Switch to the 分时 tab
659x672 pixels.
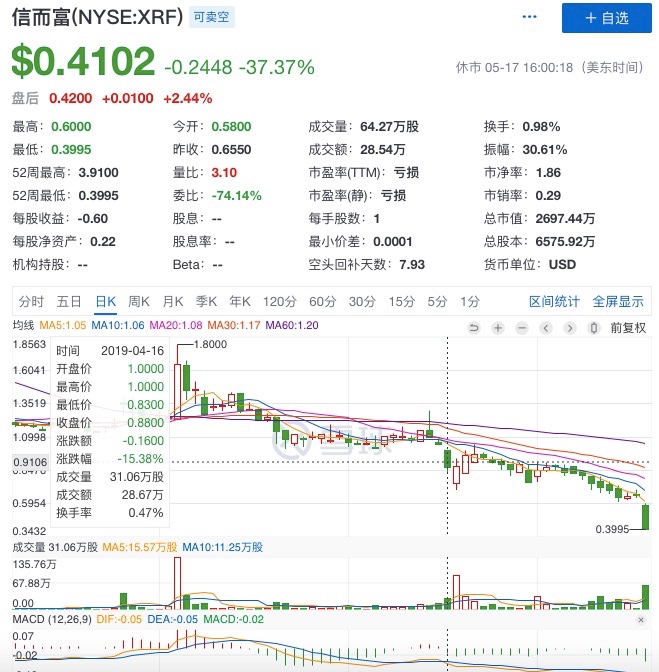tap(31, 302)
